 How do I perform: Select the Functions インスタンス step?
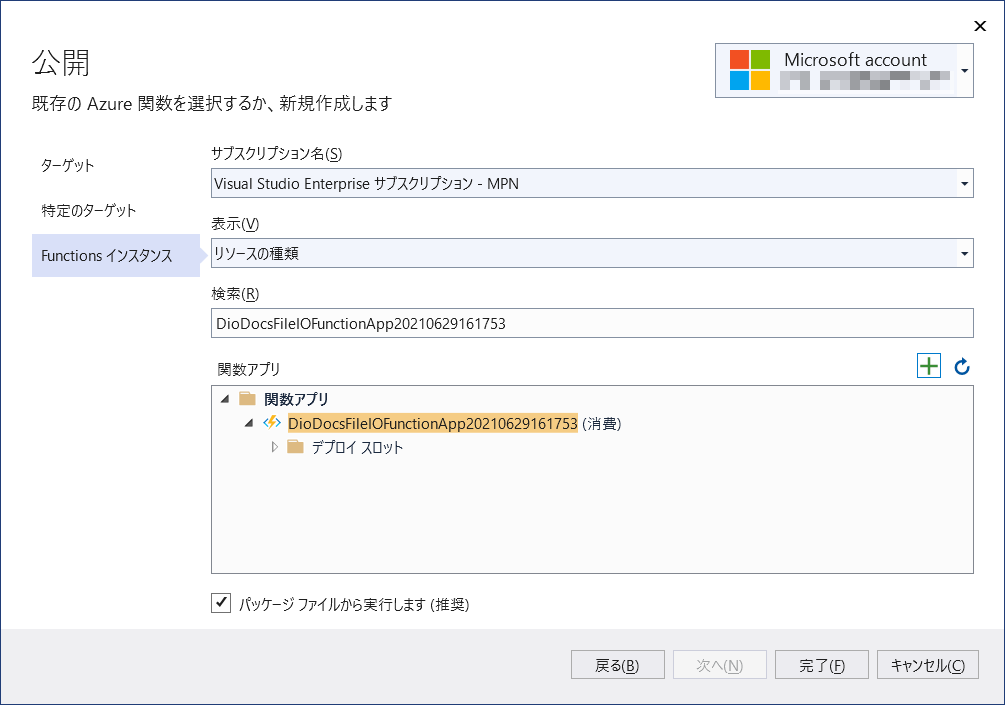116,255
